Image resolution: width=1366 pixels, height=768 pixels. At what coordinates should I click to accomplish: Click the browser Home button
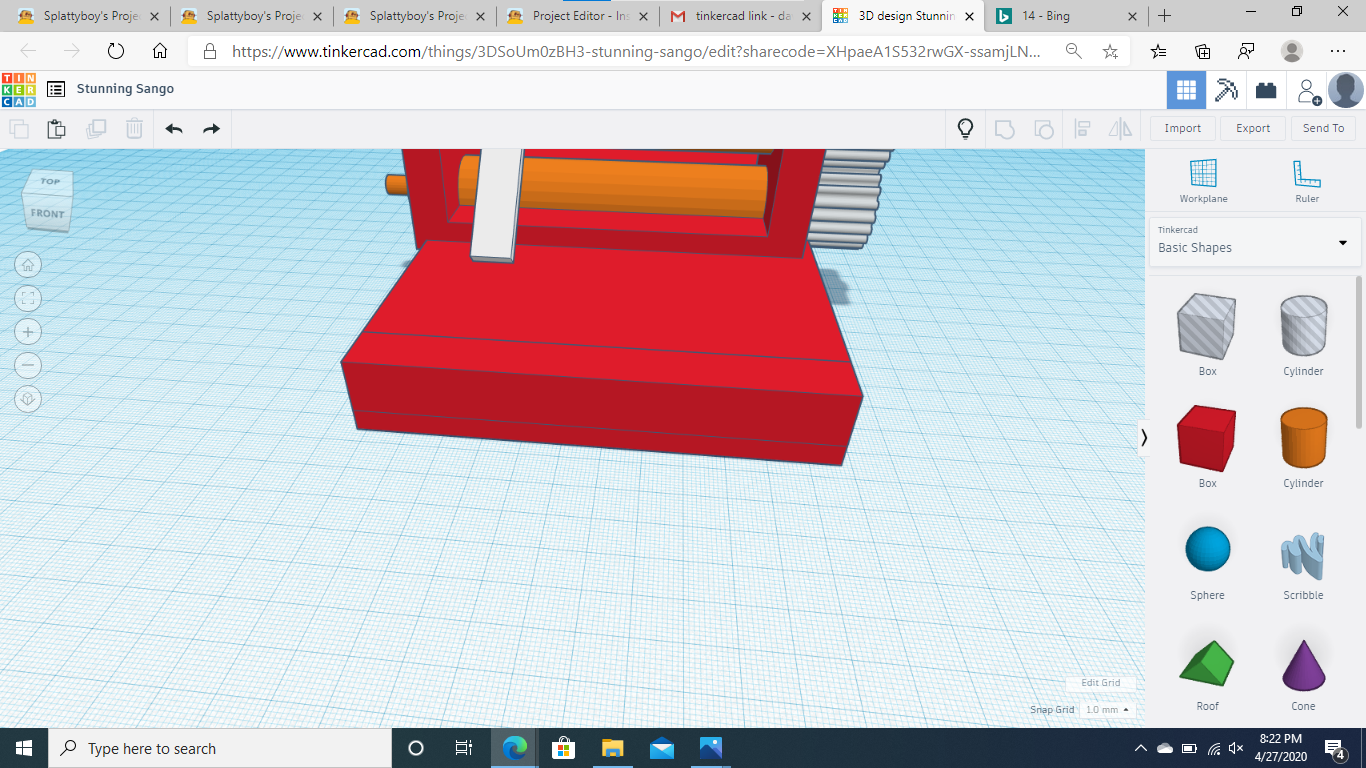coord(160,51)
